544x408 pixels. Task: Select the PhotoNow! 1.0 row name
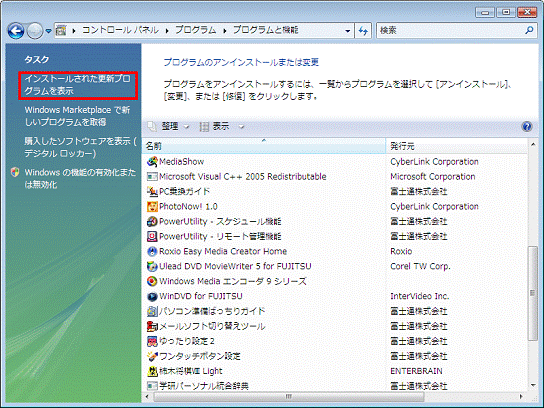coord(188,206)
